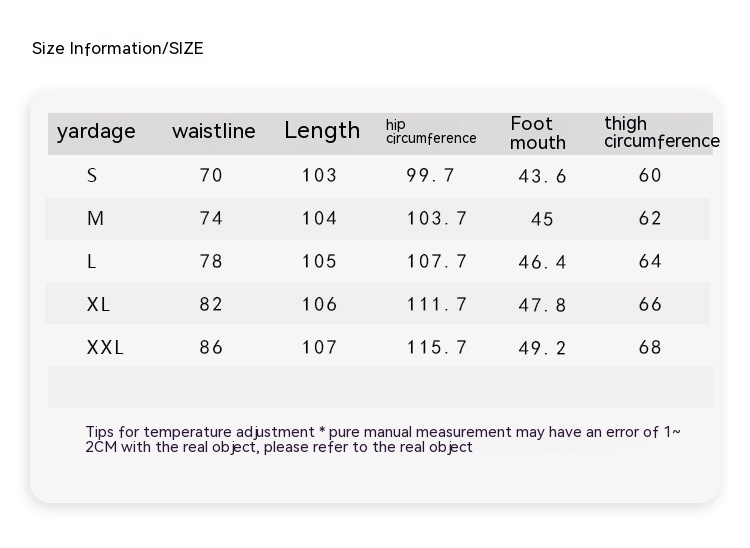The width and height of the screenshot is (750, 548).
Task: Select the waistline value 86
Action: click(211, 347)
